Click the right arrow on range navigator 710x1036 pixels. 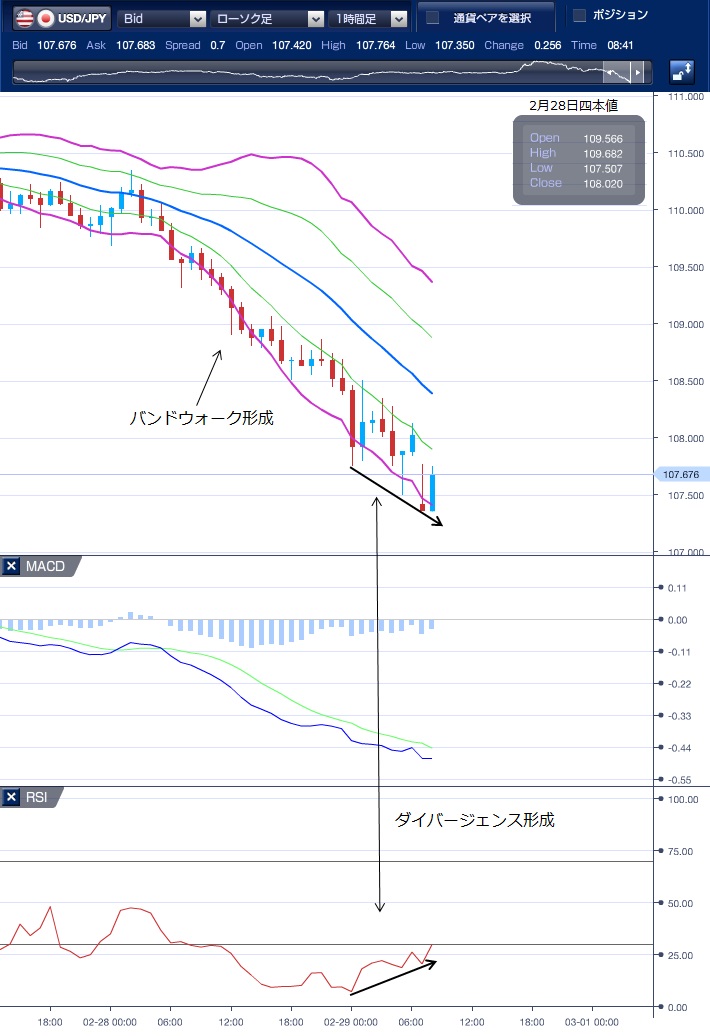click(637, 73)
